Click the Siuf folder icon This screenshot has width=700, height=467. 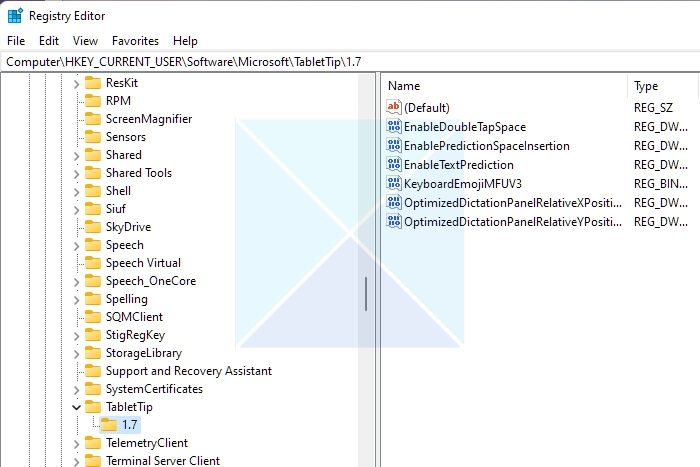(x=93, y=208)
